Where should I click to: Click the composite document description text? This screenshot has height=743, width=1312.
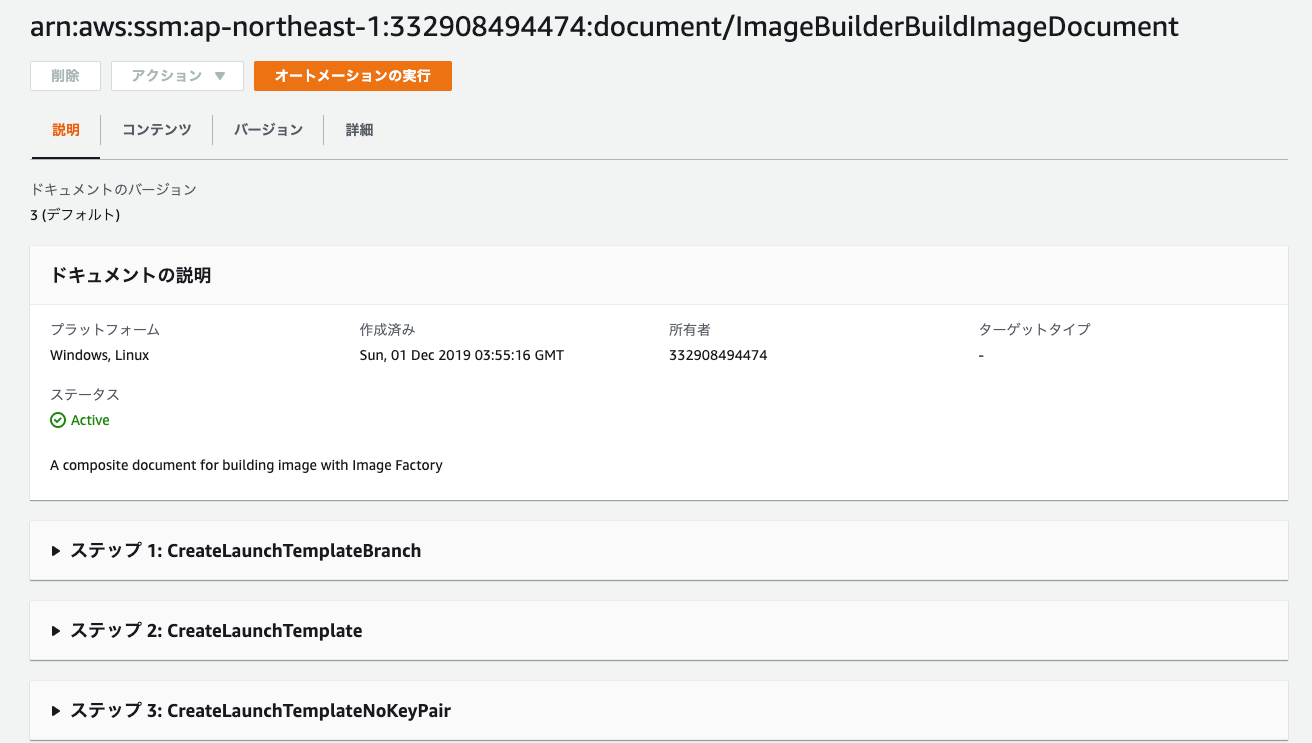[x=246, y=465]
